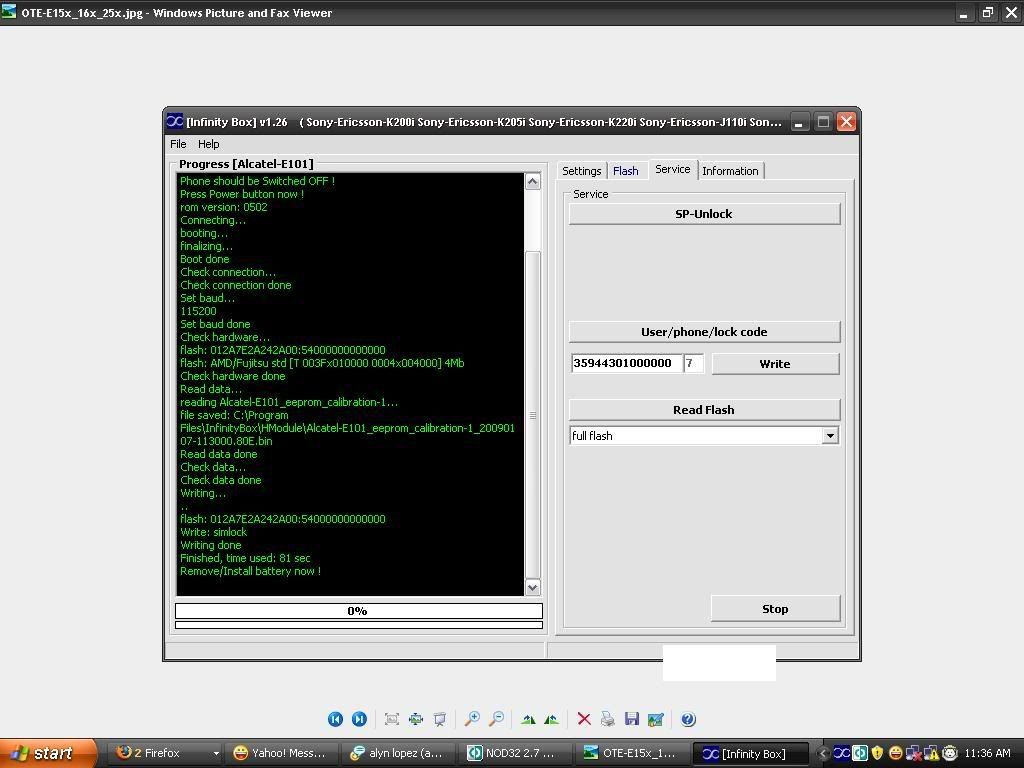
Task: Click the IMEI number input field
Action: click(626, 364)
